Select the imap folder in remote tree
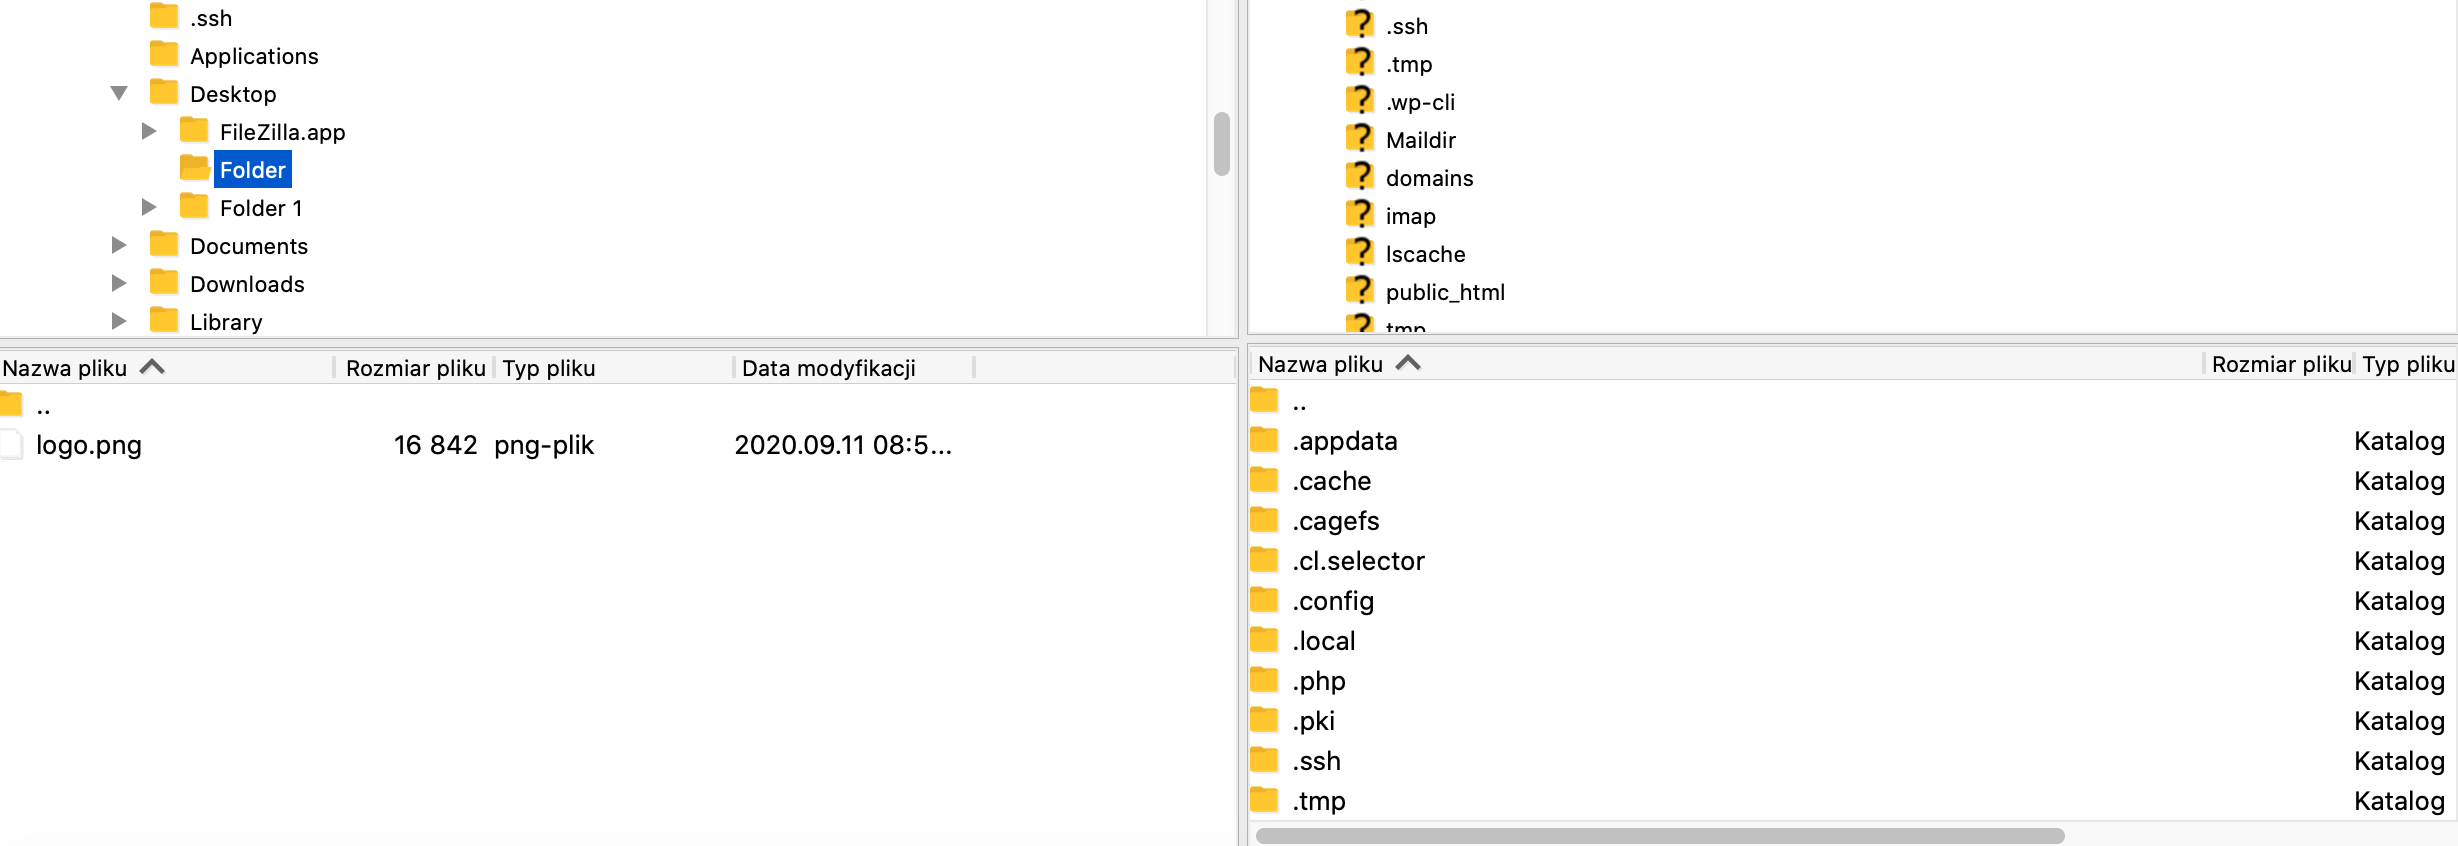The height and width of the screenshot is (846, 2458). coord(1410,216)
